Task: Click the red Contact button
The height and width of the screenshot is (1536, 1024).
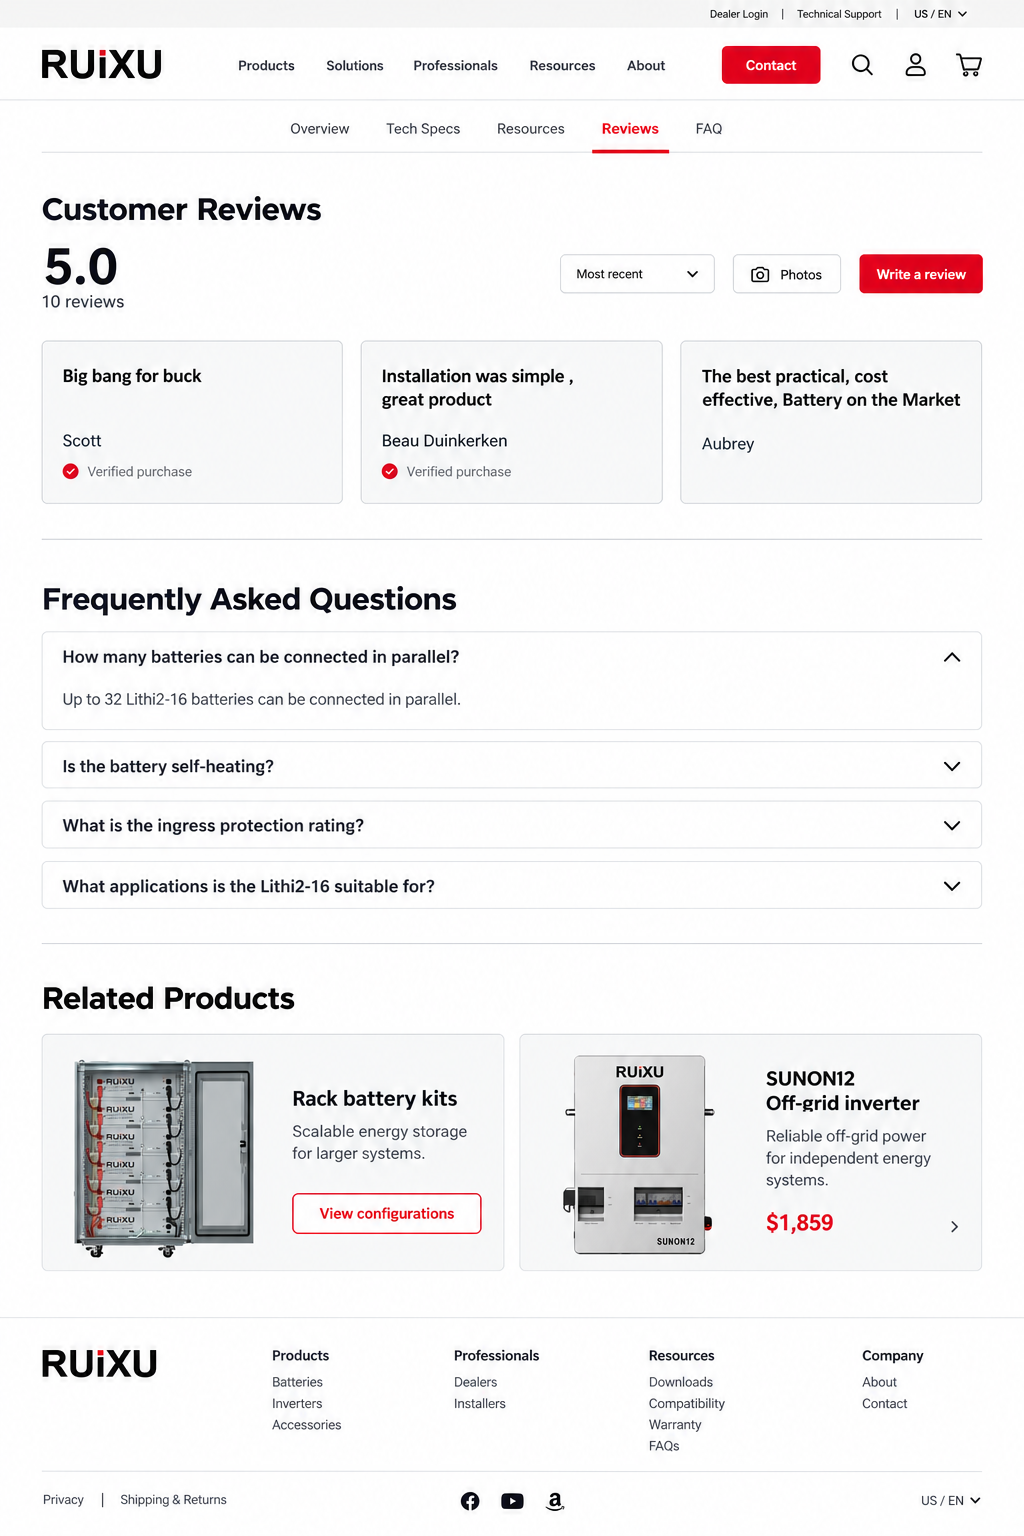Action: [x=771, y=65]
